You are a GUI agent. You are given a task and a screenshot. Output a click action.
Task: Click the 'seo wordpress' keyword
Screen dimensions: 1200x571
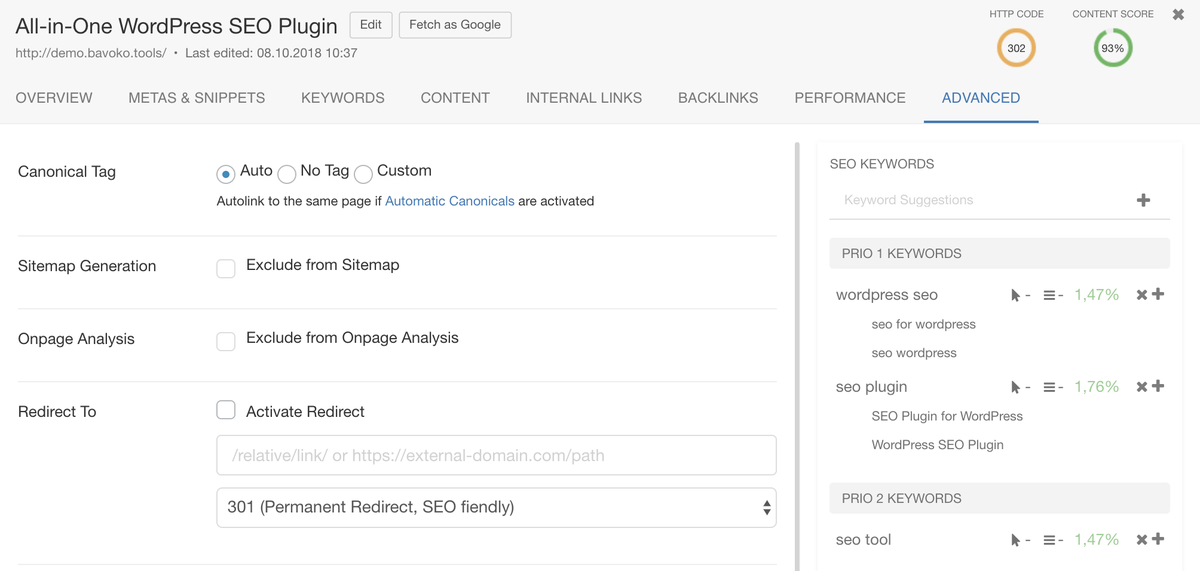click(914, 353)
